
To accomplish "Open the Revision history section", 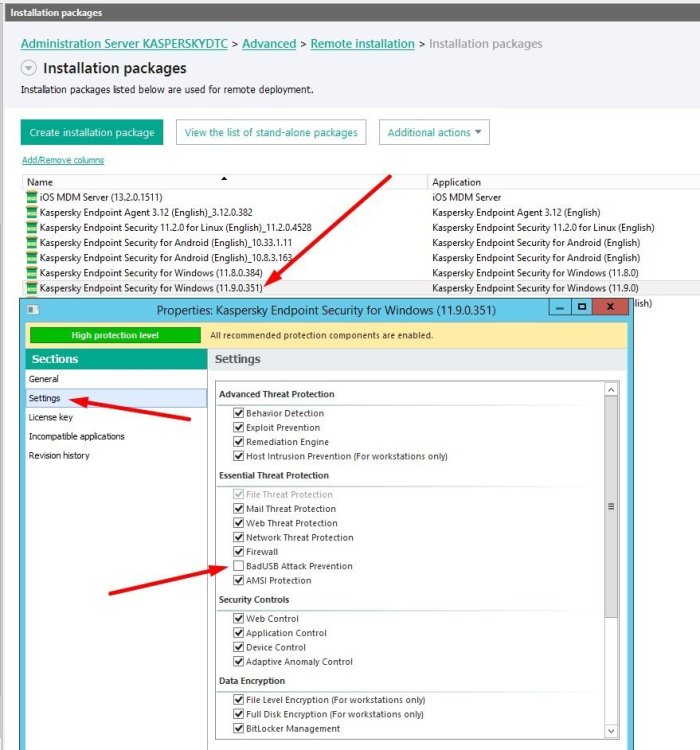I will [116, 455].
